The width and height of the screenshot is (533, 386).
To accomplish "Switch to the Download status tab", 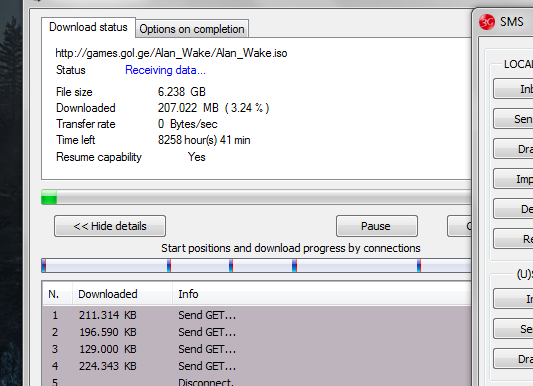I will pyautogui.click(x=88, y=27).
